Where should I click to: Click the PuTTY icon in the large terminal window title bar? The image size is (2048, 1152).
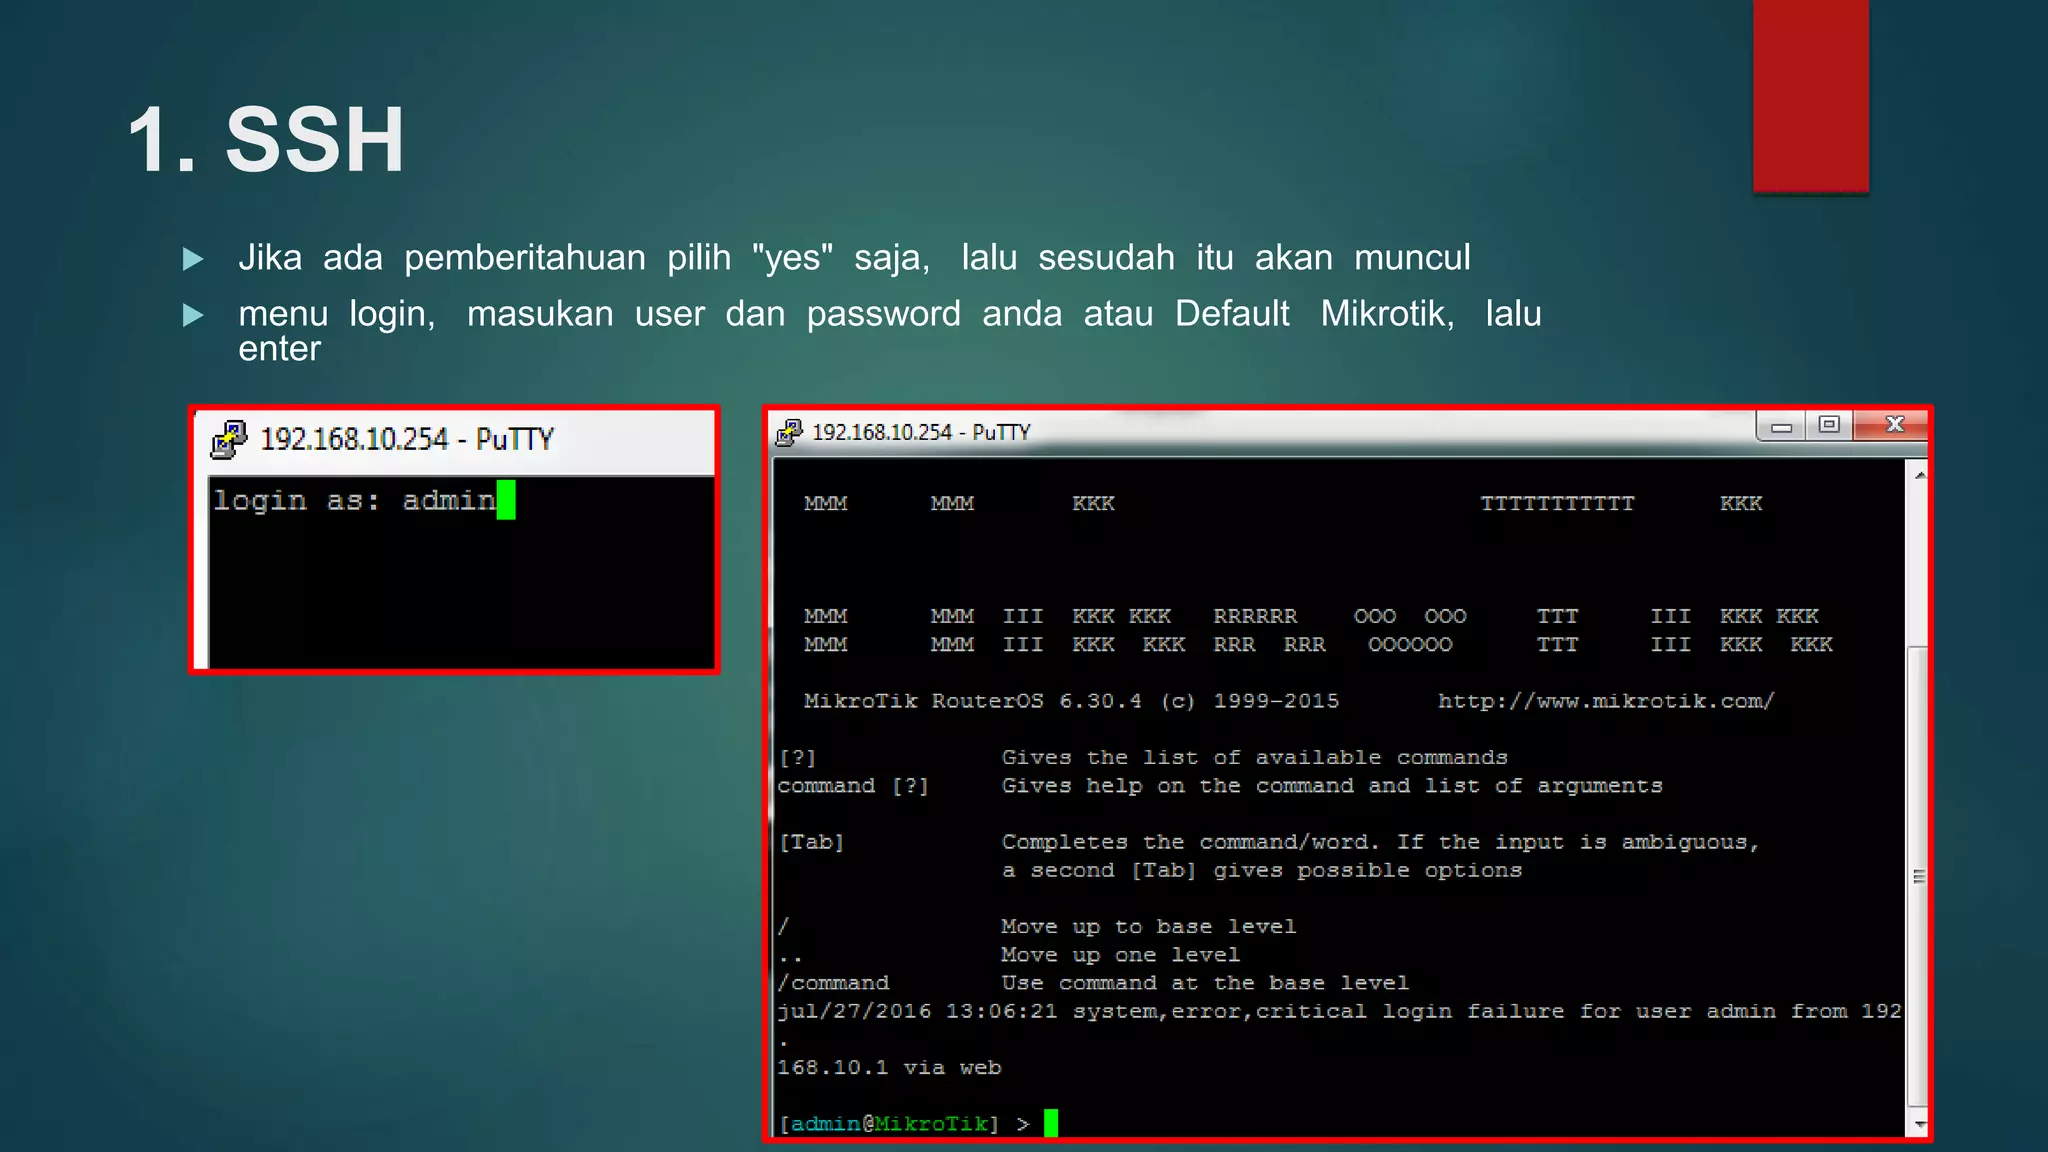coord(789,432)
